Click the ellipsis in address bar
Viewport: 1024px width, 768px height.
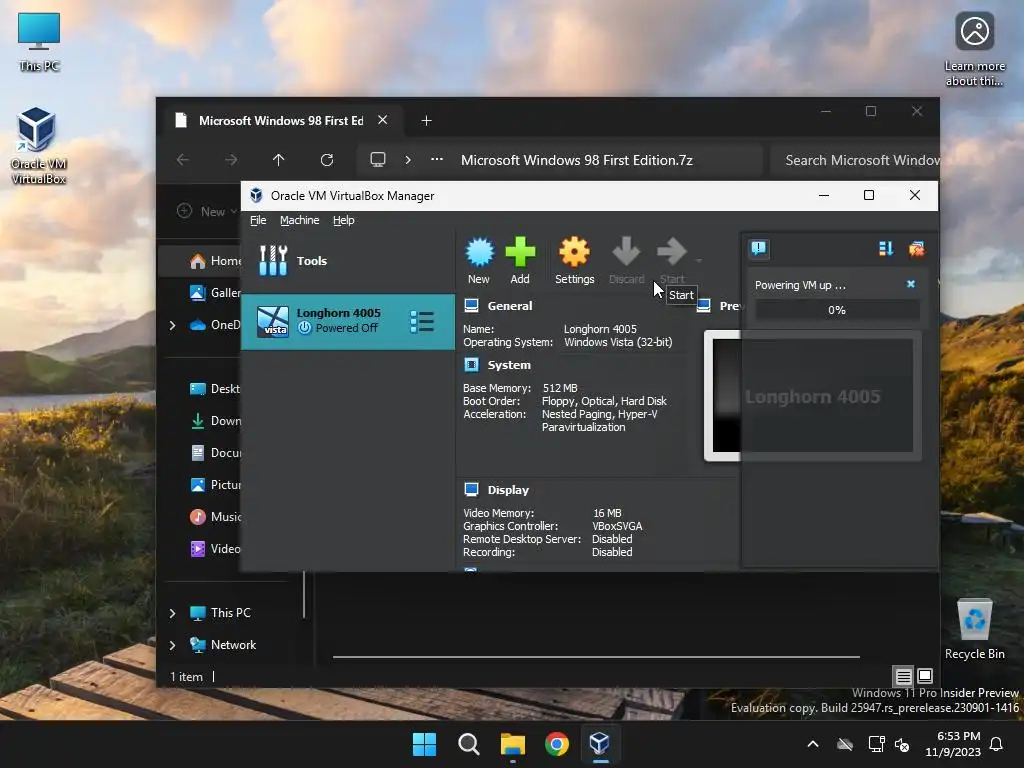tap(437, 159)
